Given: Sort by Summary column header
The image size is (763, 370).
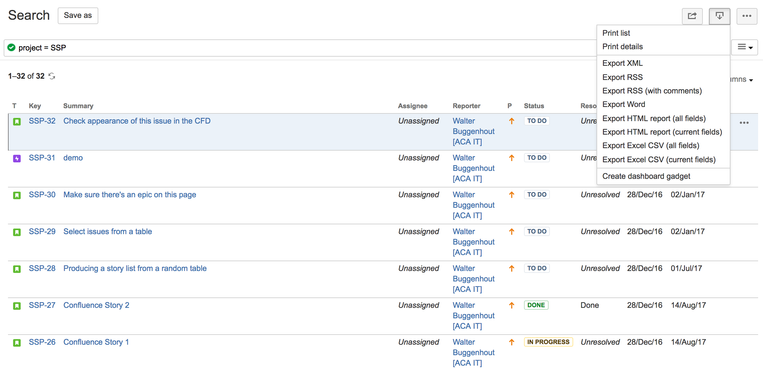Looking at the screenshot, I should click(78, 106).
